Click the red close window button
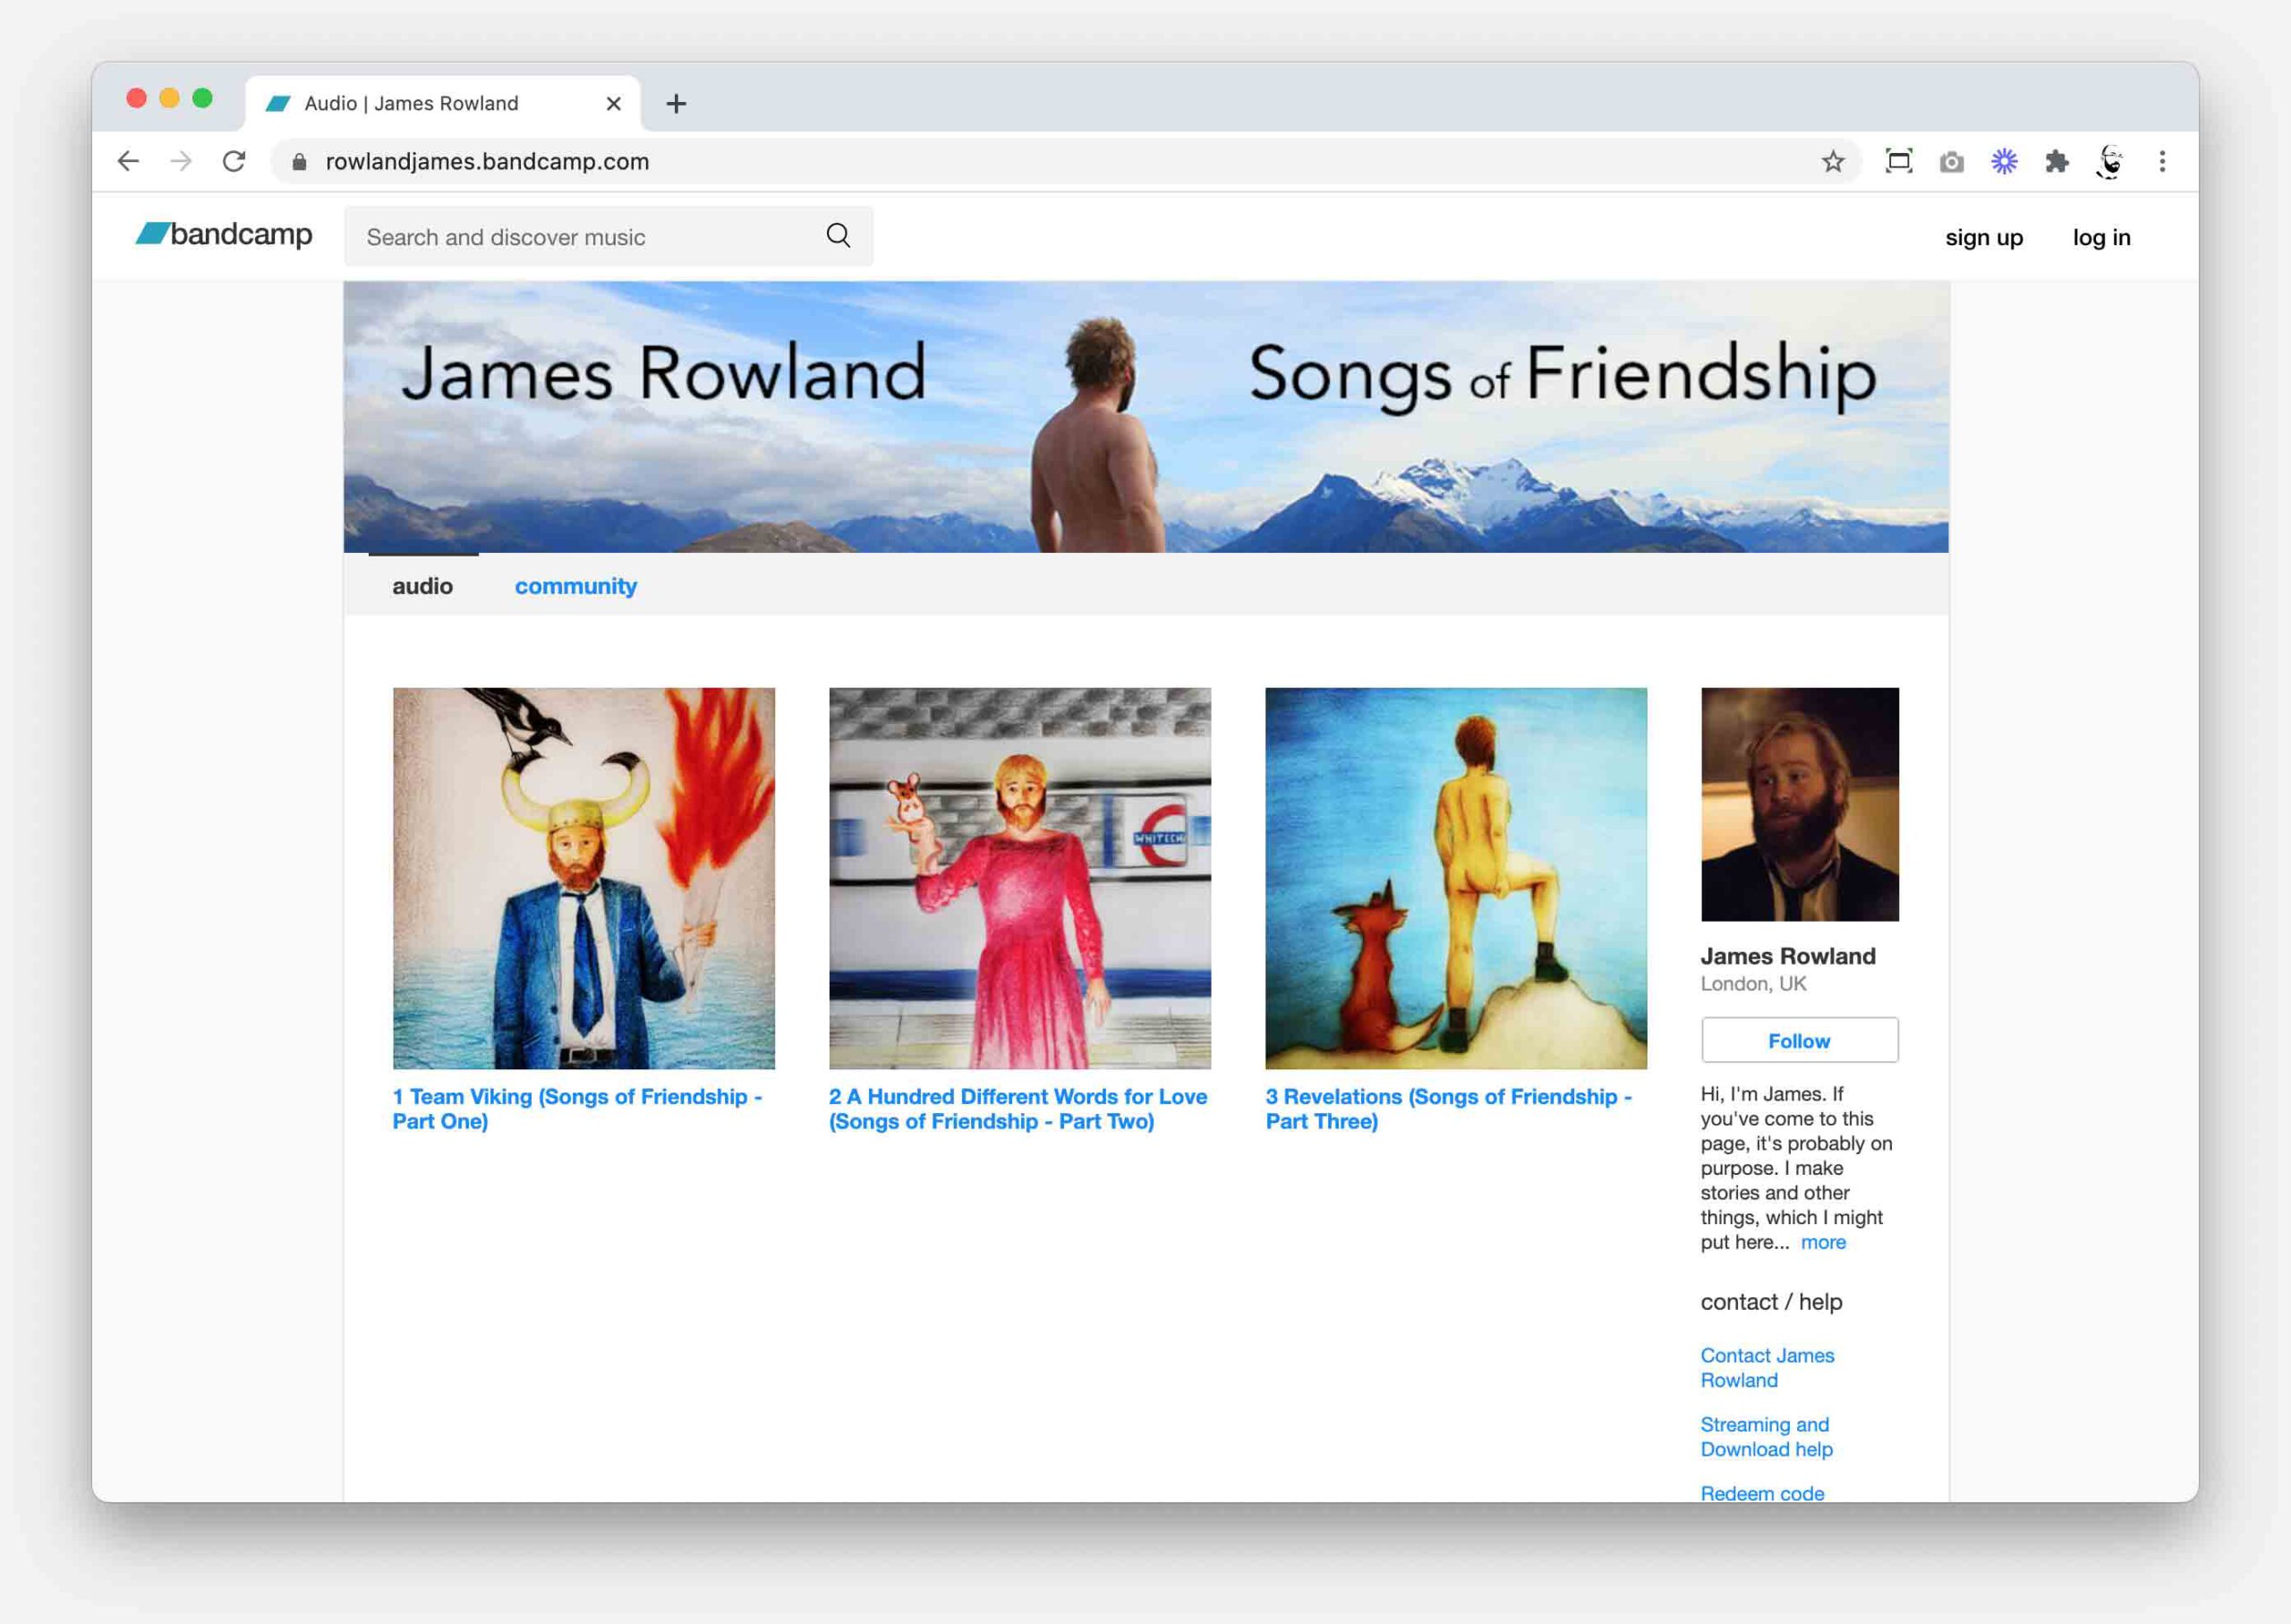Viewport: 2291px width, 1624px height. click(137, 97)
